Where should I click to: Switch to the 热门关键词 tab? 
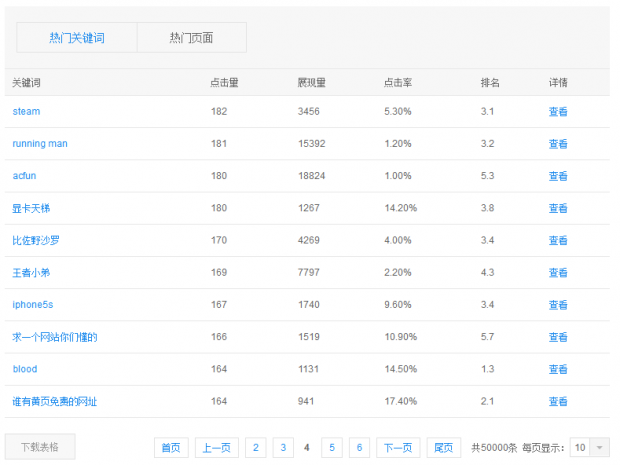pyautogui.click(x=77, y=38)
